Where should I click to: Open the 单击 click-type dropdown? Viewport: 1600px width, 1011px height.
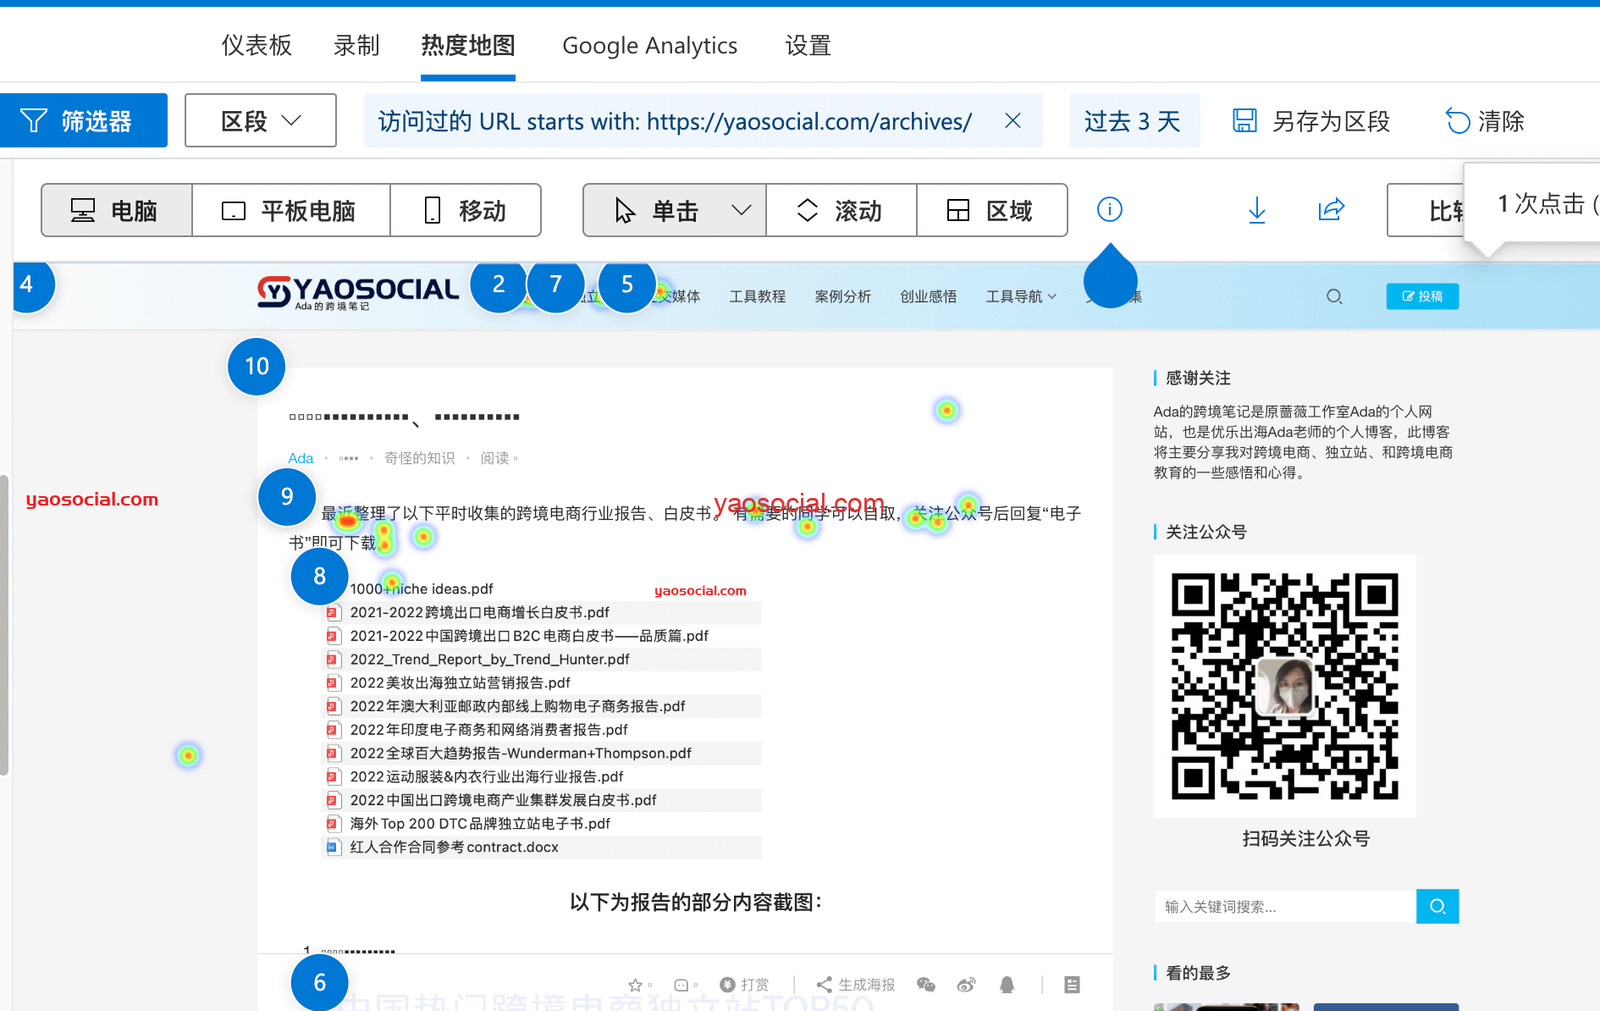coord(741,210)
